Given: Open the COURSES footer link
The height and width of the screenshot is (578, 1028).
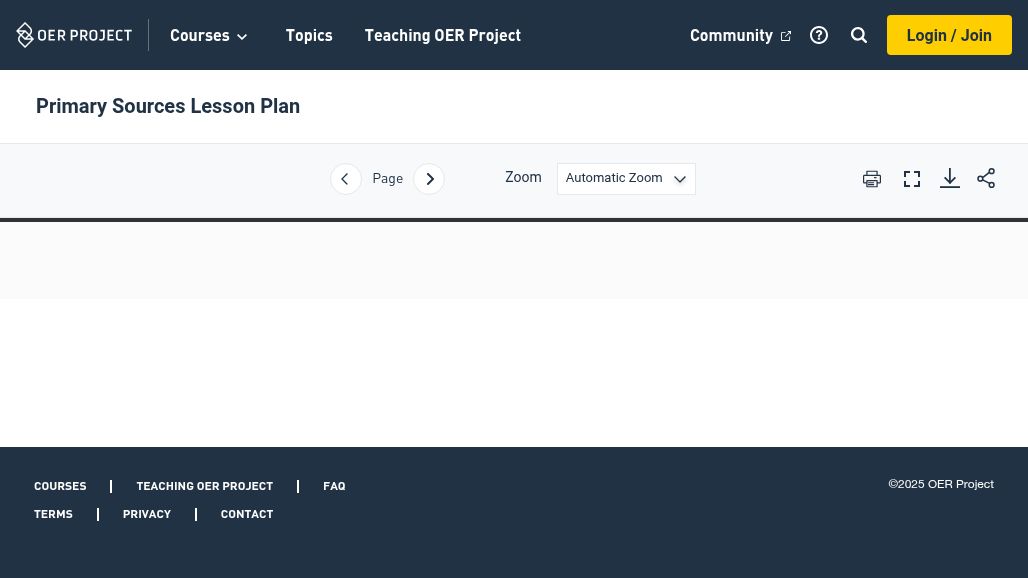Looking at the screenshot, I should point(60,486).
